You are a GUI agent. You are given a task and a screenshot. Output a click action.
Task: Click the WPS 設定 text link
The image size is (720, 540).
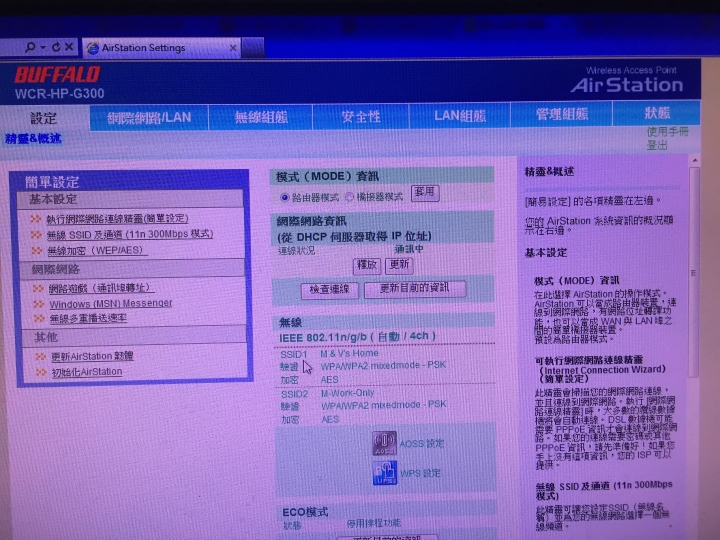coord(420,473)
